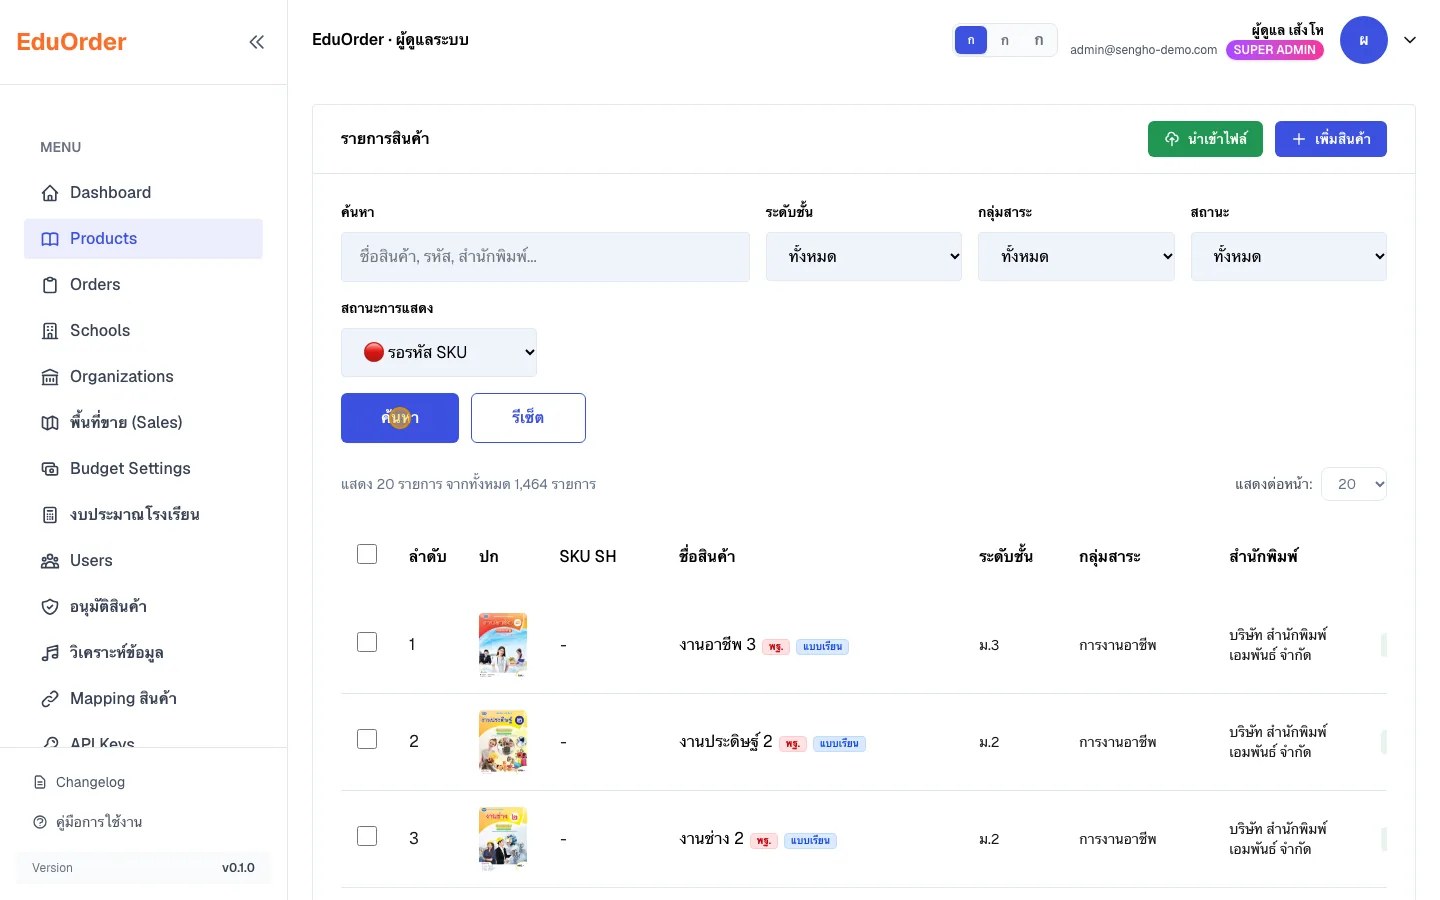The height and width of the screenshot is (900, 1440).
Task: Select the middle font-size toggle
Action: pos(1005,40)
